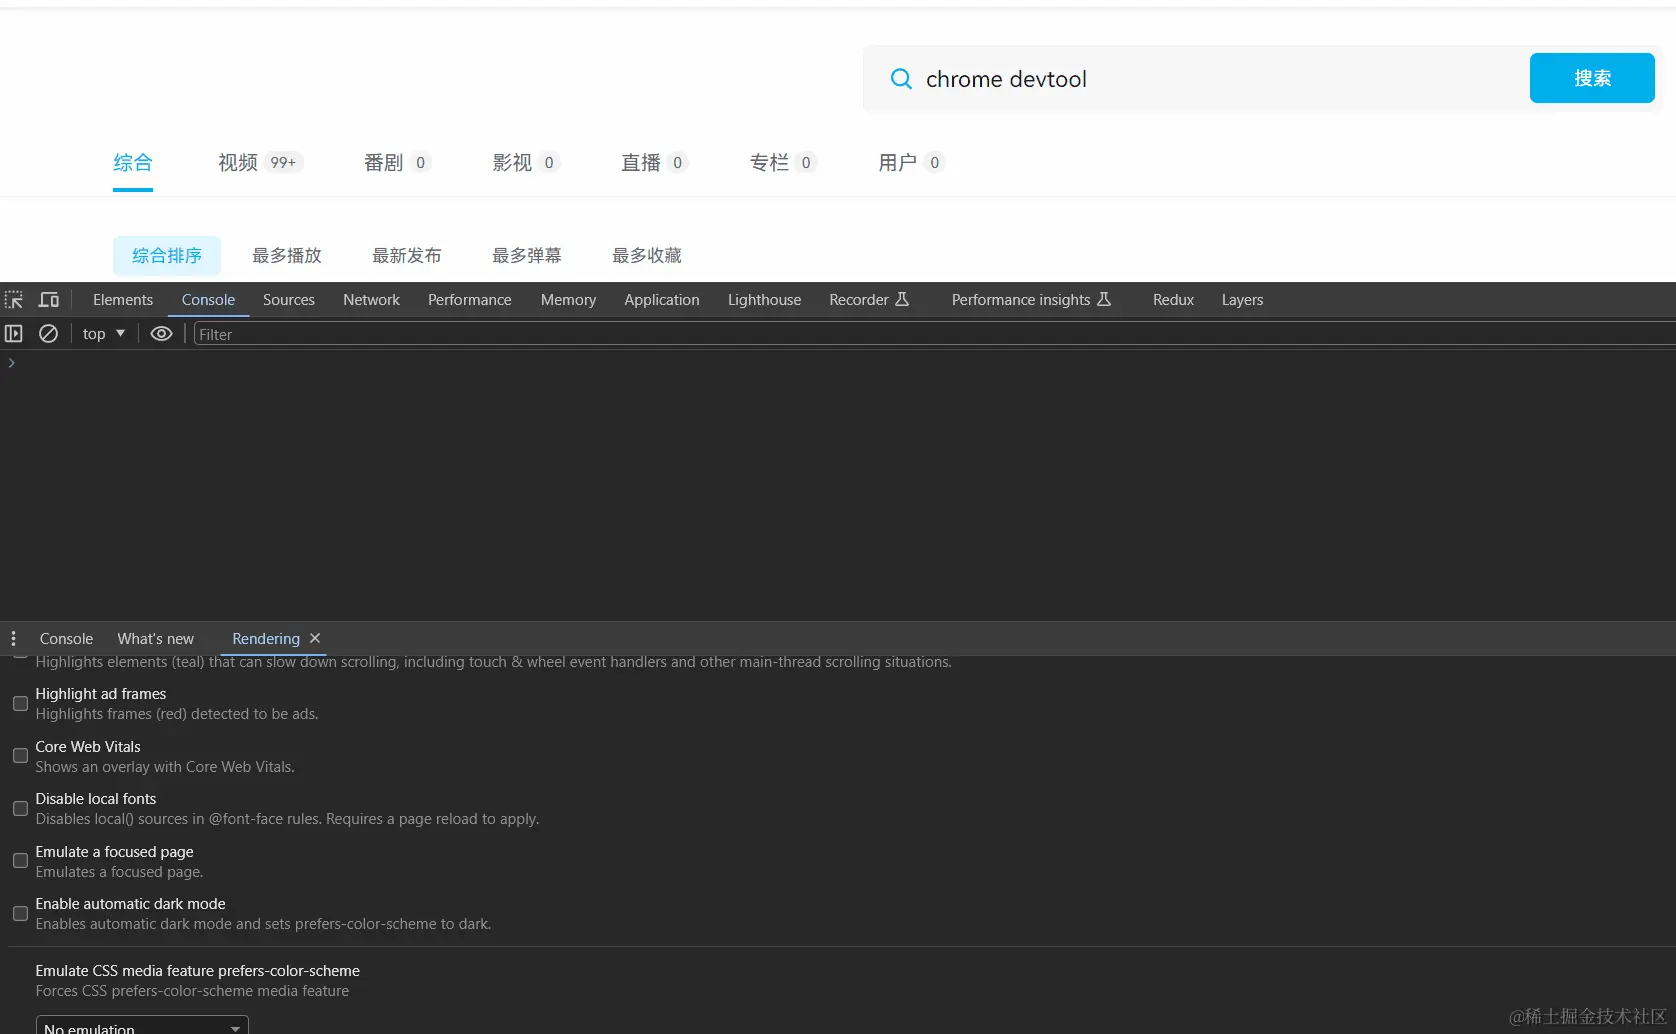Screen dimensions: 1676x1034
Task: Open the Lighthouse tab
Action: click(764, 300)
